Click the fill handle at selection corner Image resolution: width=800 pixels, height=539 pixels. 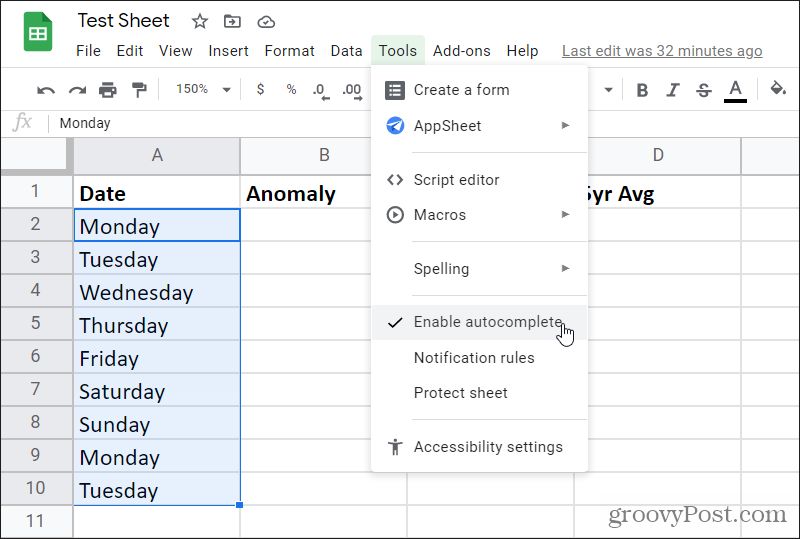point(240,505)
